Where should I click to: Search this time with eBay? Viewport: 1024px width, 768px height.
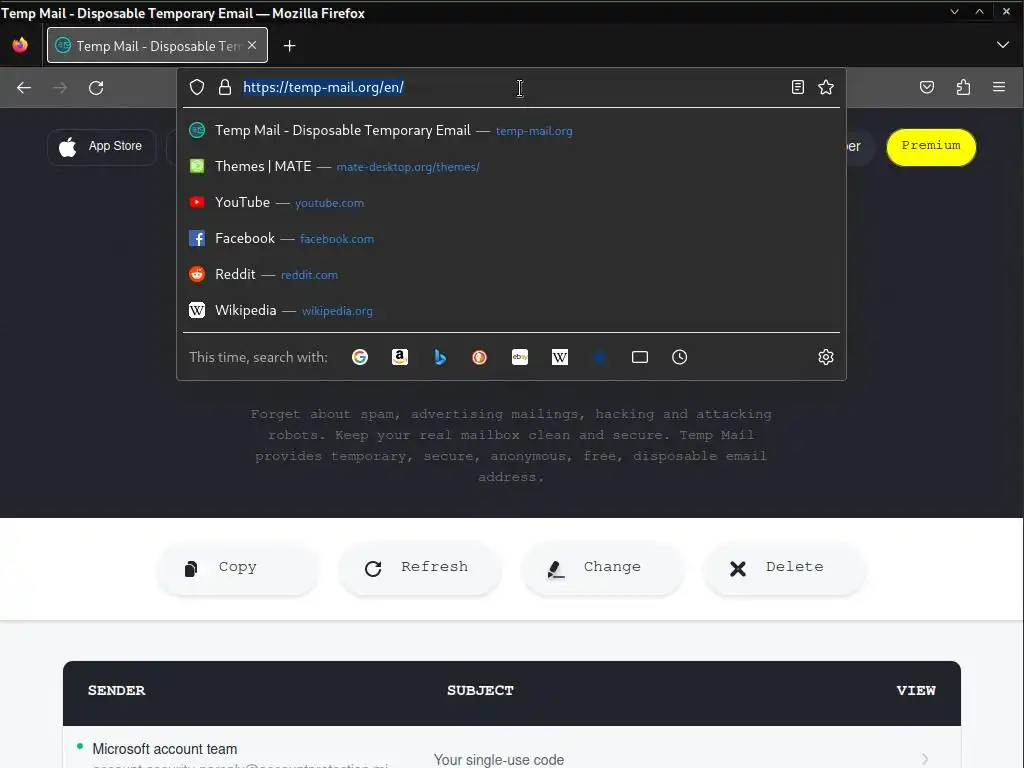click(520, 357)
